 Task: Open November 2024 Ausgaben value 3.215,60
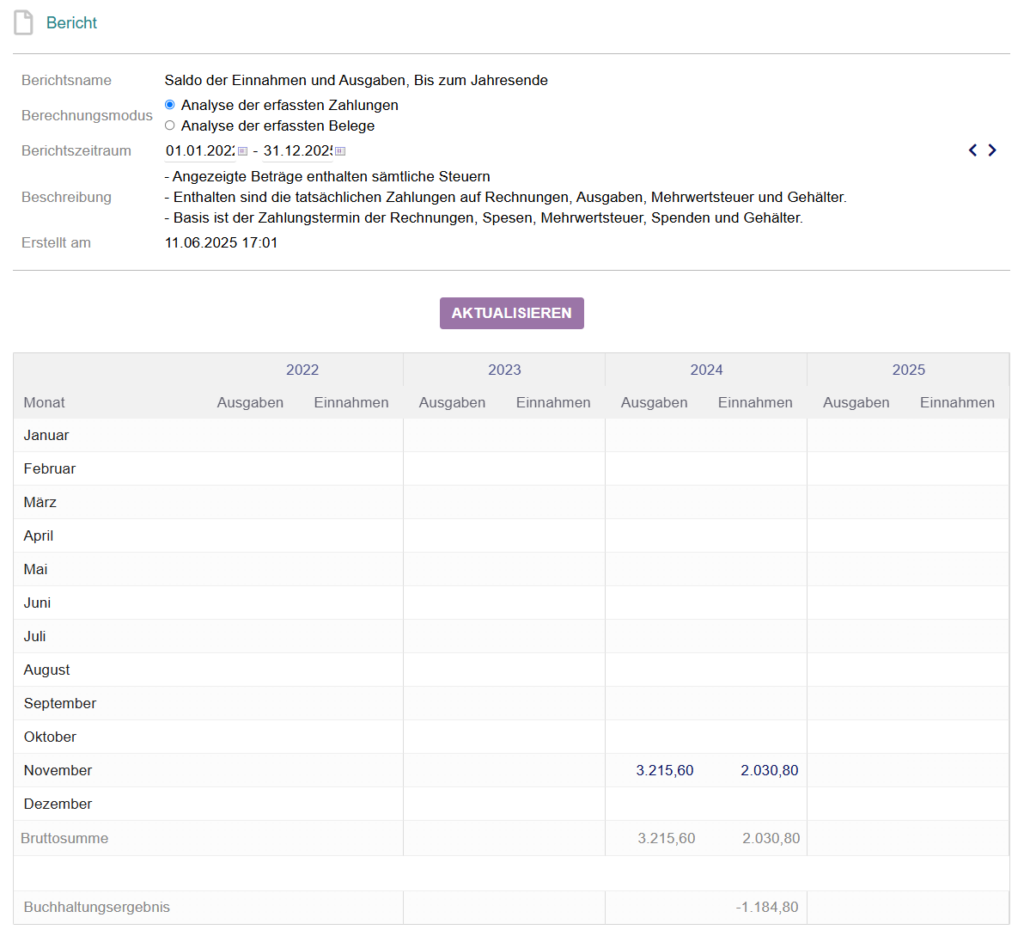tap(664, 770)
